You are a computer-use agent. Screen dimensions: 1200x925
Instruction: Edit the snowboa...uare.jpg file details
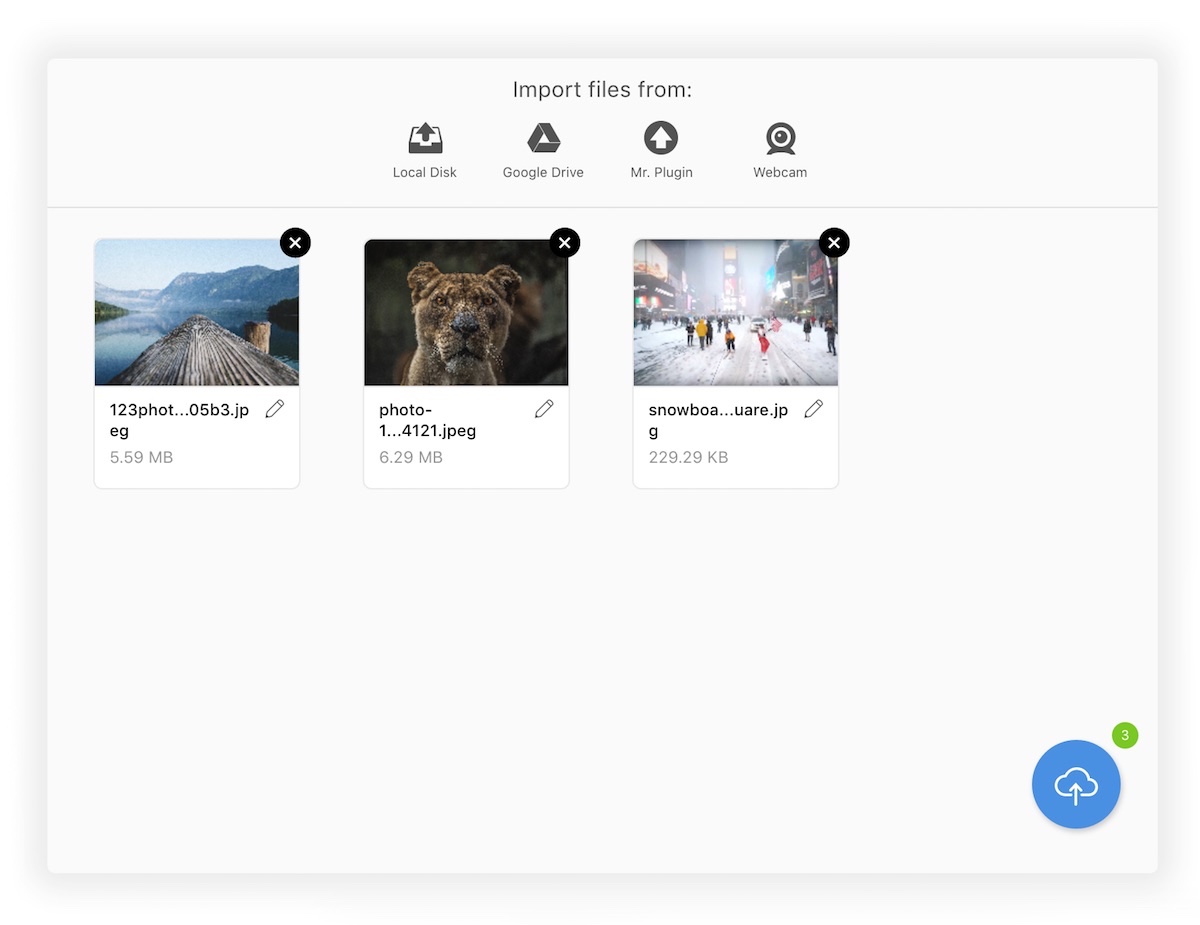pos(814,409)
